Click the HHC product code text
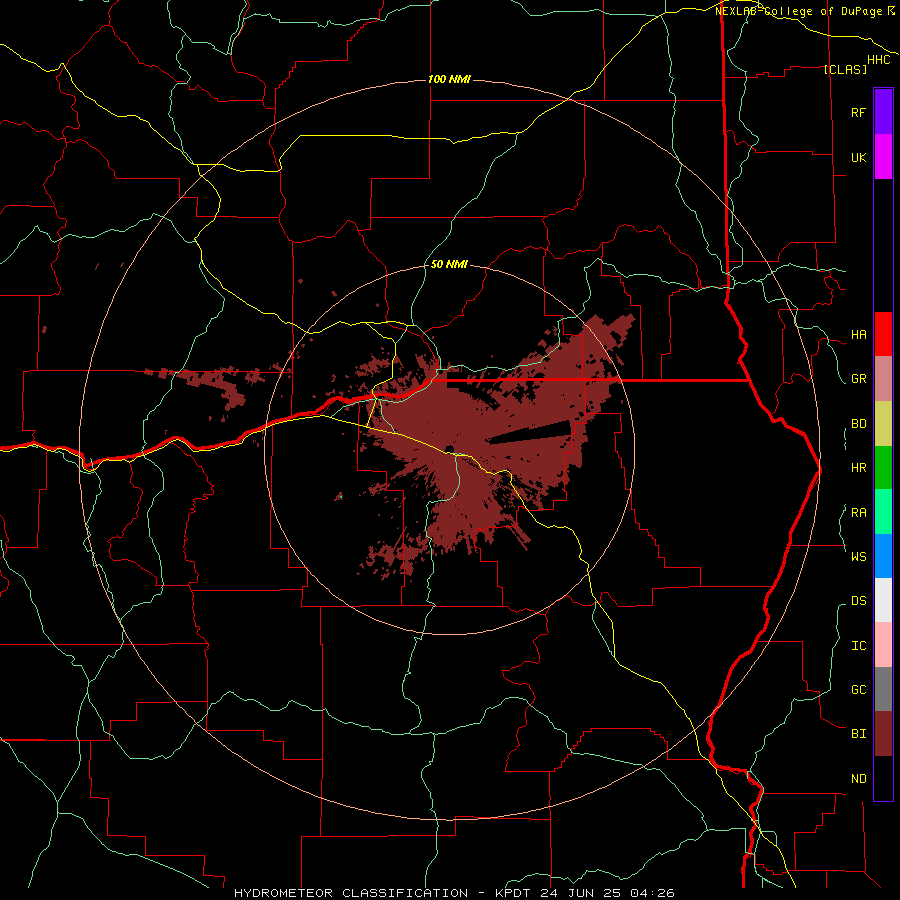Viewport: 900px width, 900px height. (x=878, y=60)
